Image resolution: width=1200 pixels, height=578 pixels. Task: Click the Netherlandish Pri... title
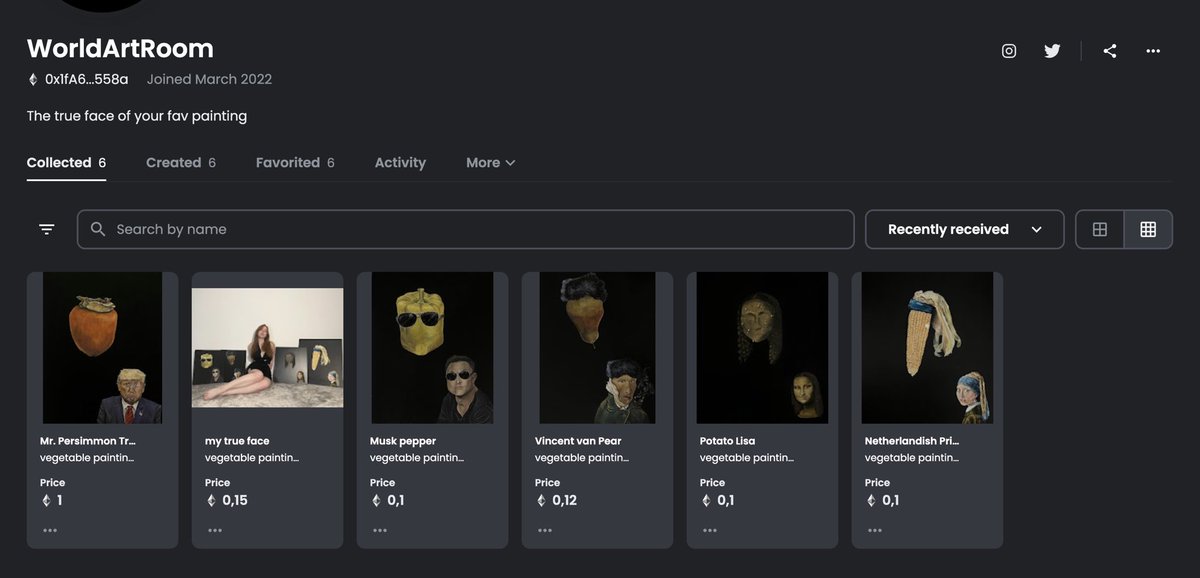(912, 441)
